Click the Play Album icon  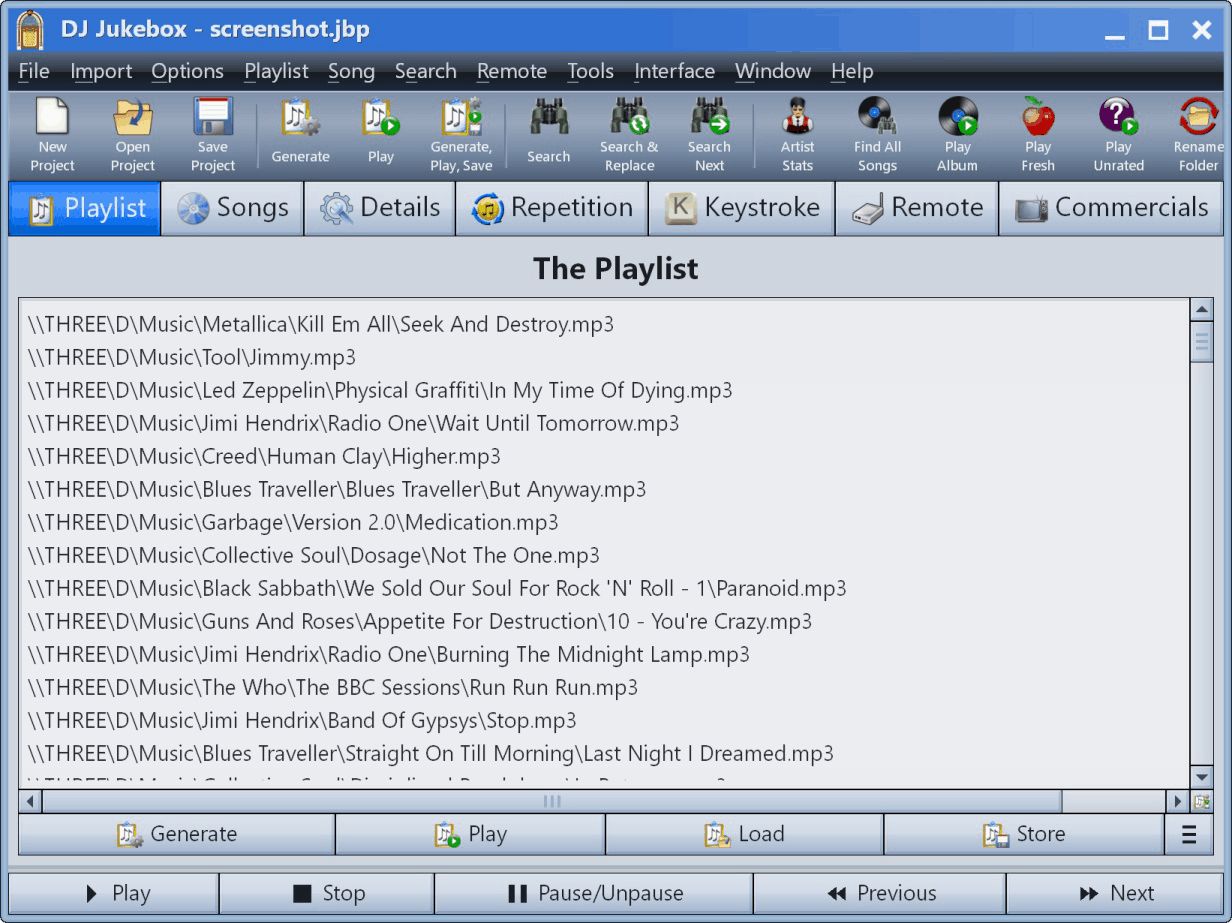[957, 136]
